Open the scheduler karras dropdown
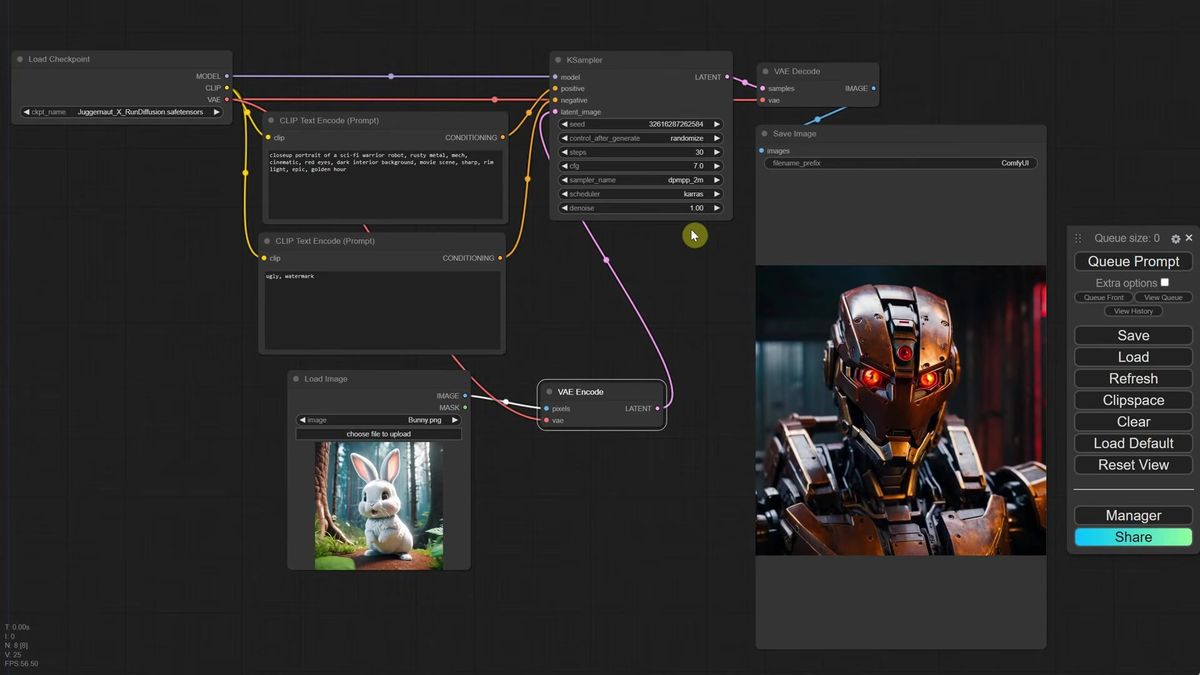 tap(640, 194)
